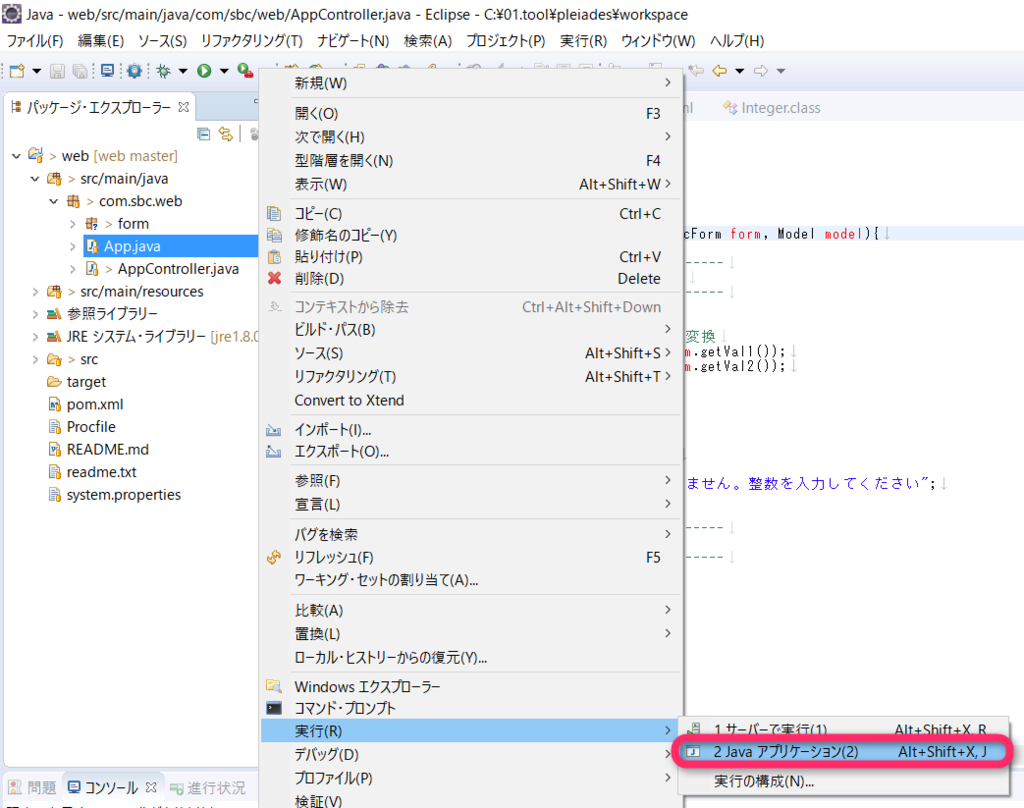This screenshot has height=808, width=1024.
Task: Click the blue gear toolbar icon
Action: pos(135,71)
